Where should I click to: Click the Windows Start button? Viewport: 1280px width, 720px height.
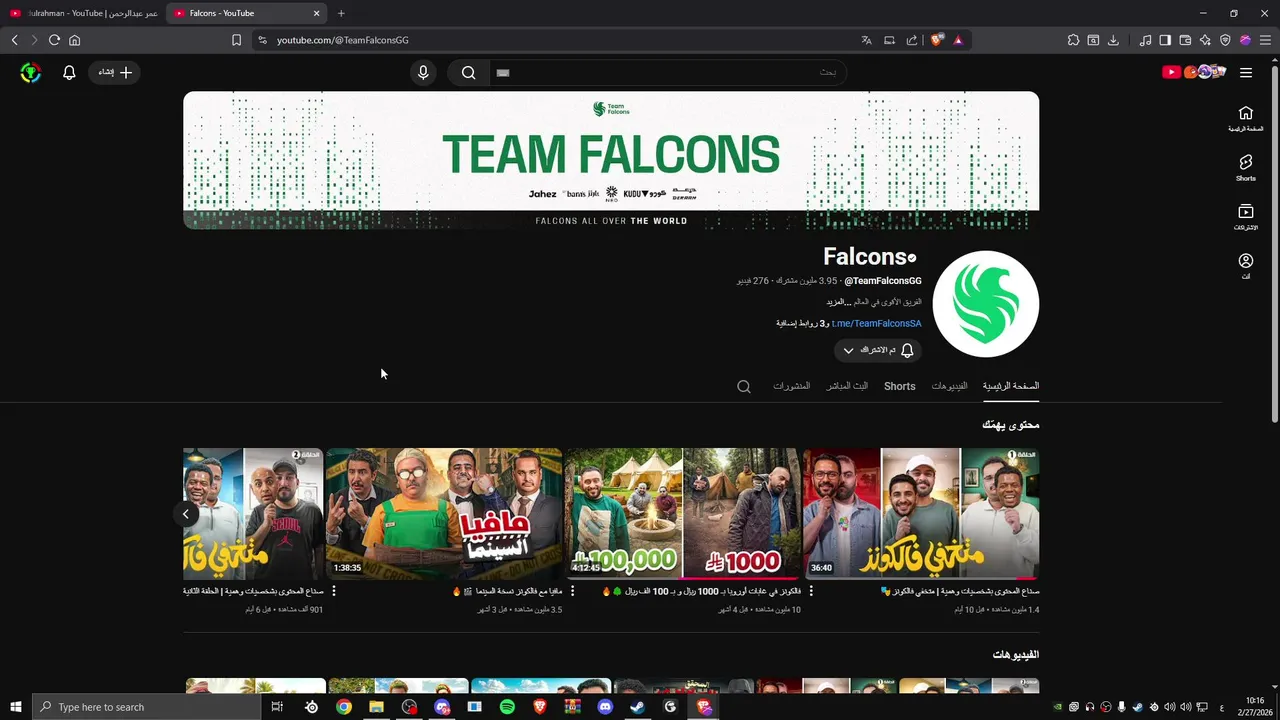click(x=16, y=707)
